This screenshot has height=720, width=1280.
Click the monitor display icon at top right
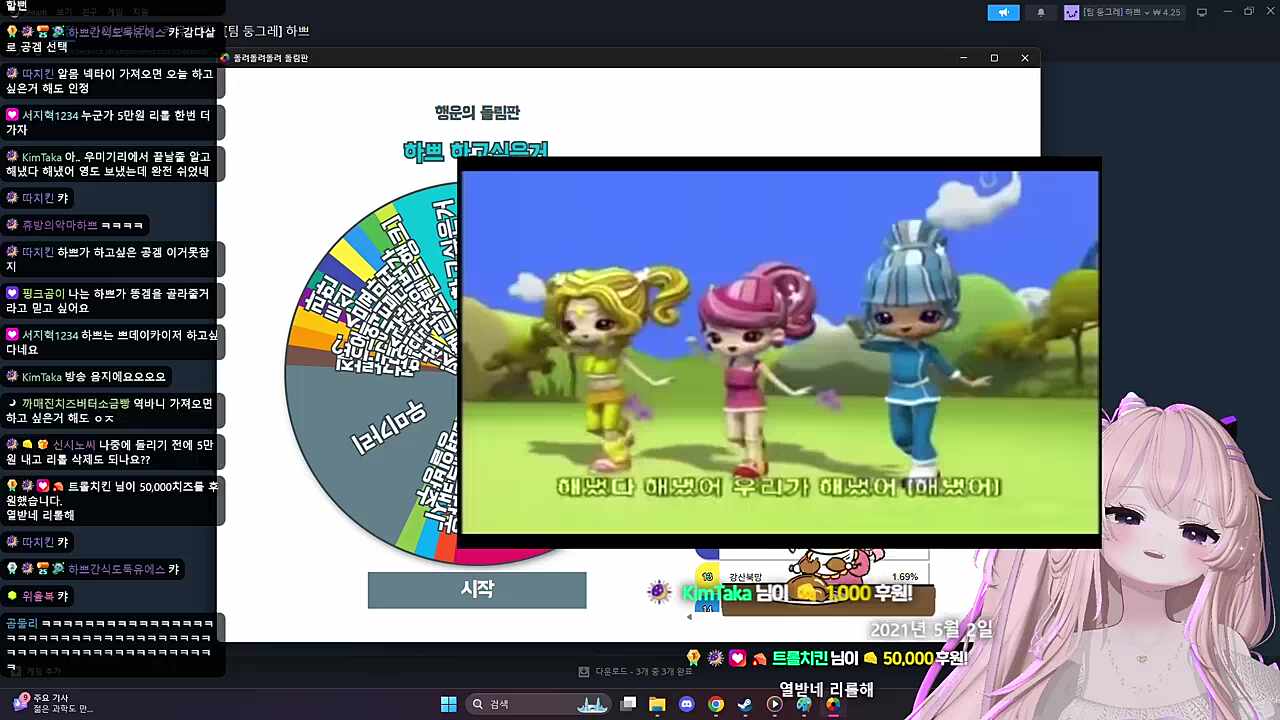click(1202, 12)
